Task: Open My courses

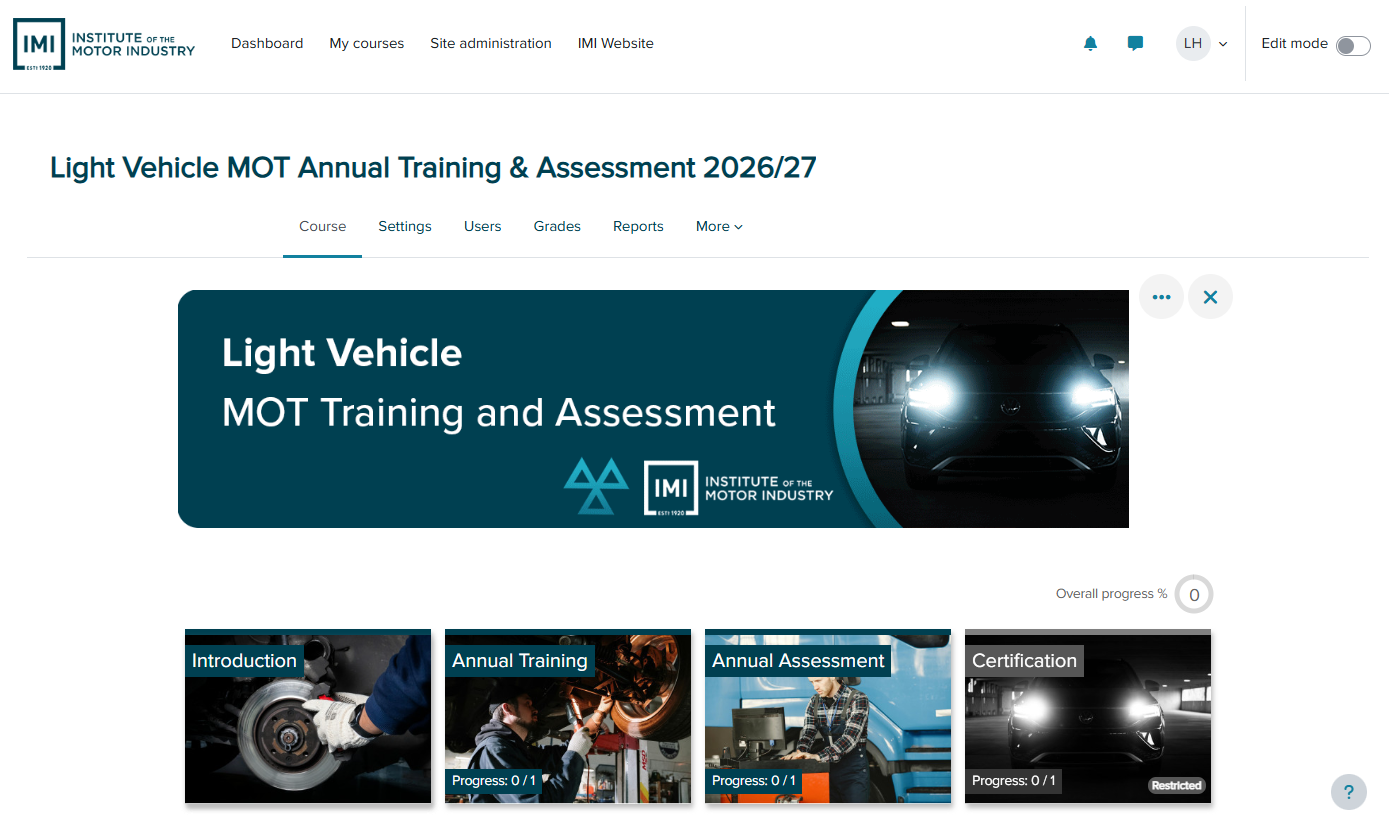Action: click(367, 44)
